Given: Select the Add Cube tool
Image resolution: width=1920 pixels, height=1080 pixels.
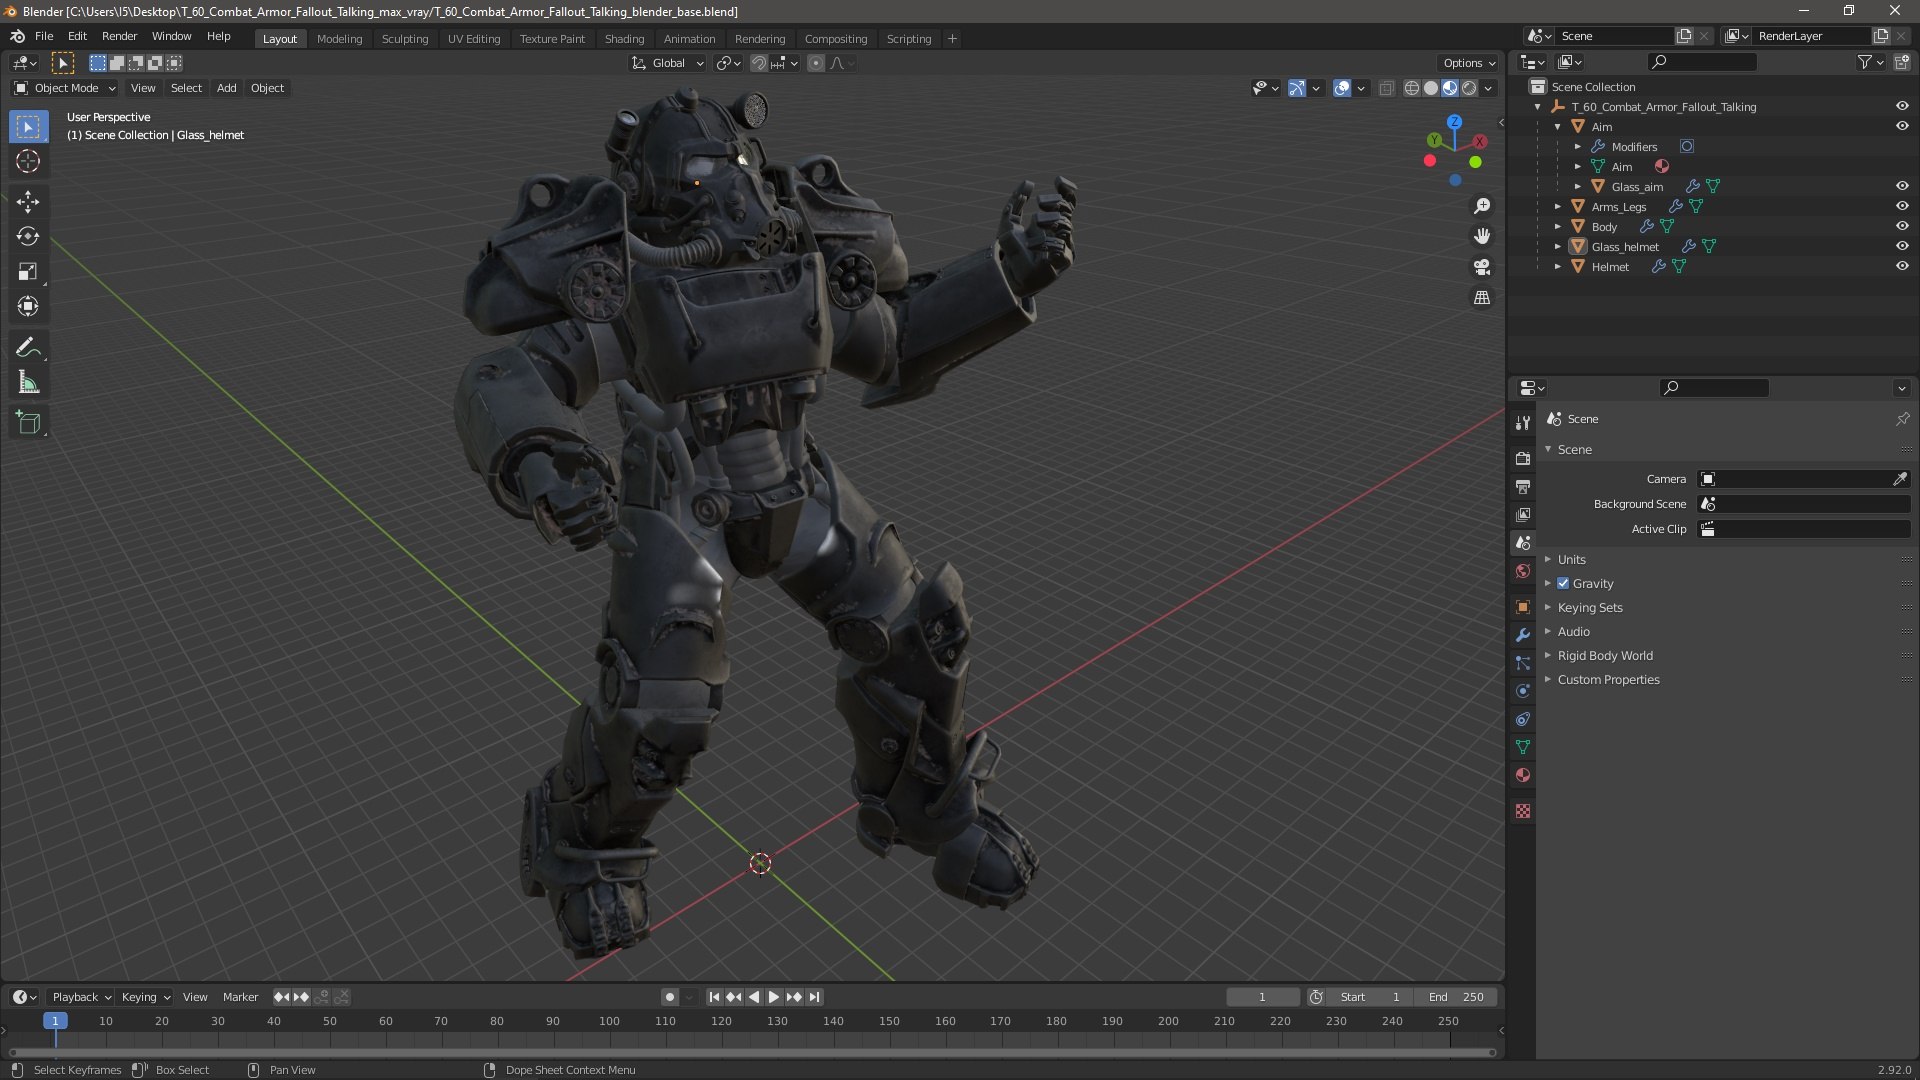Looking at the screenshot, I should pos(28,422).
